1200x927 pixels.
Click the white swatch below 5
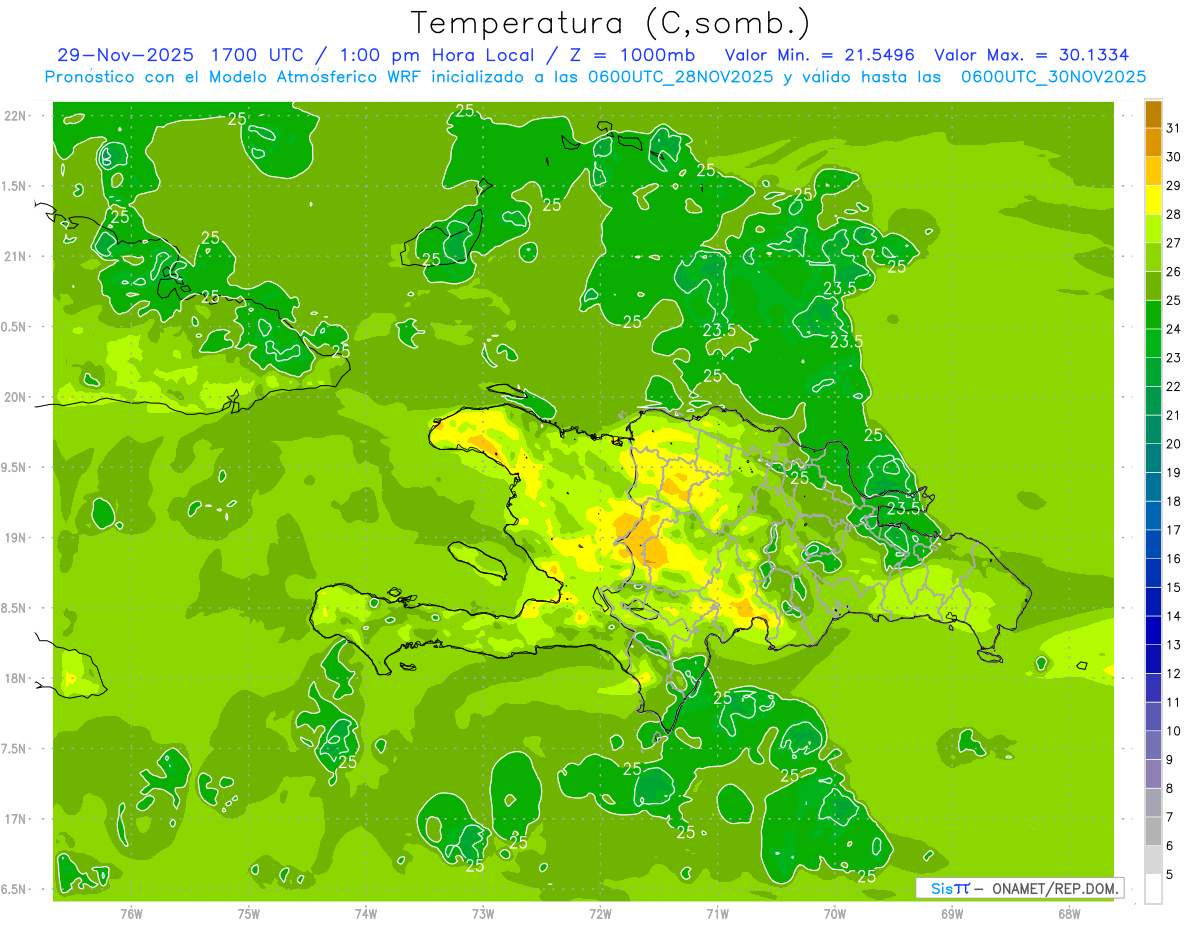click(x=1153, y=889)
